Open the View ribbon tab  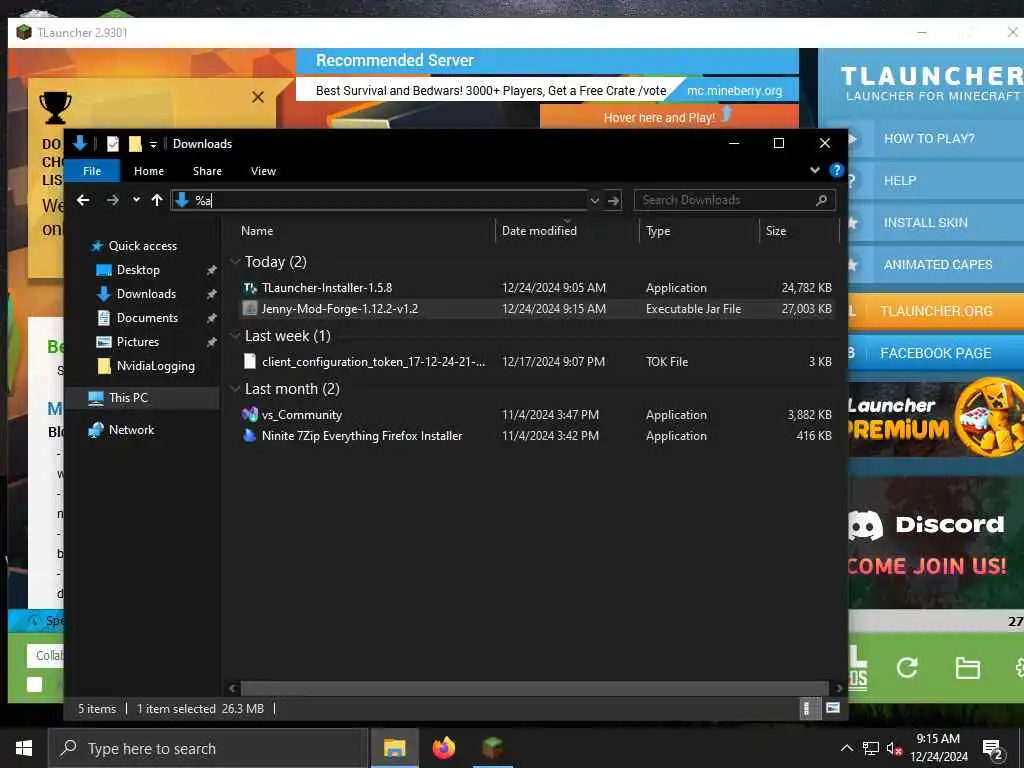[263, 171]
